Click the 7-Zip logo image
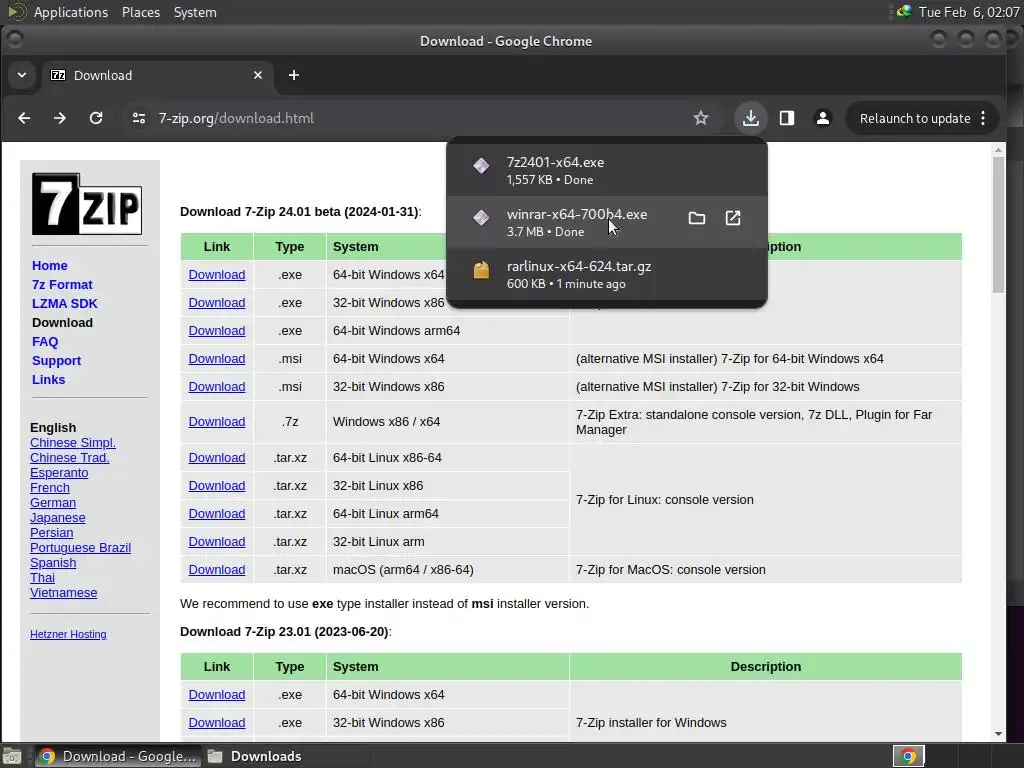The height and width of the screenshot is (768, 1024). tap(87, 204)
